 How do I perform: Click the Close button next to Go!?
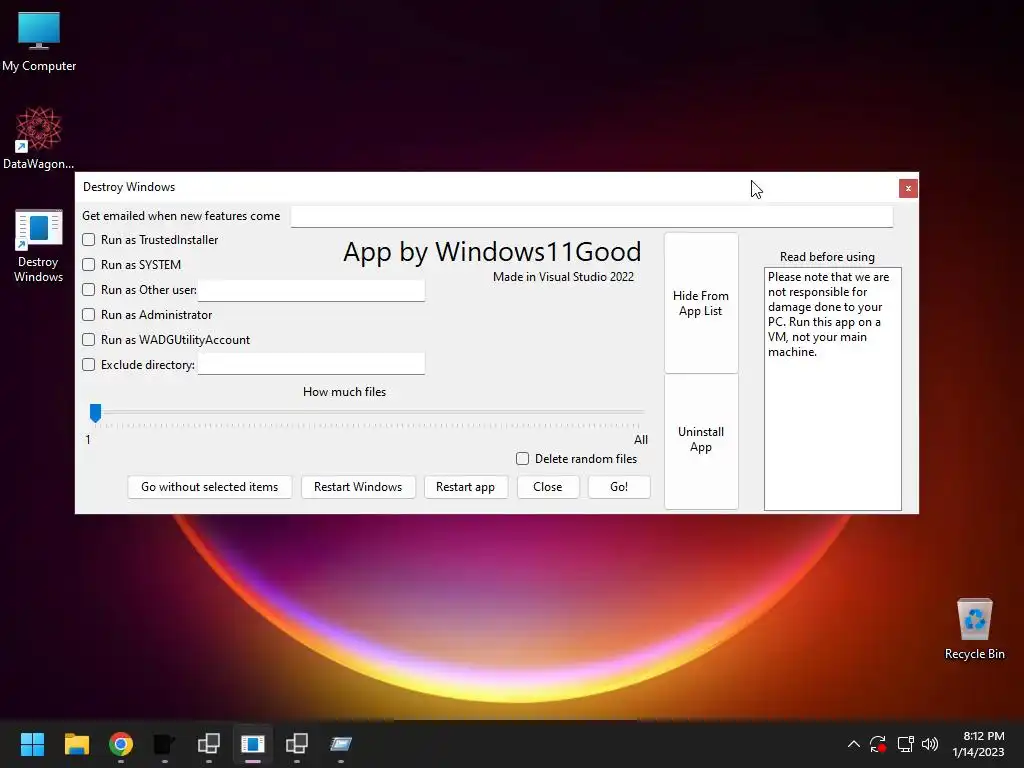pyautogui.click(x=548, y=487)
